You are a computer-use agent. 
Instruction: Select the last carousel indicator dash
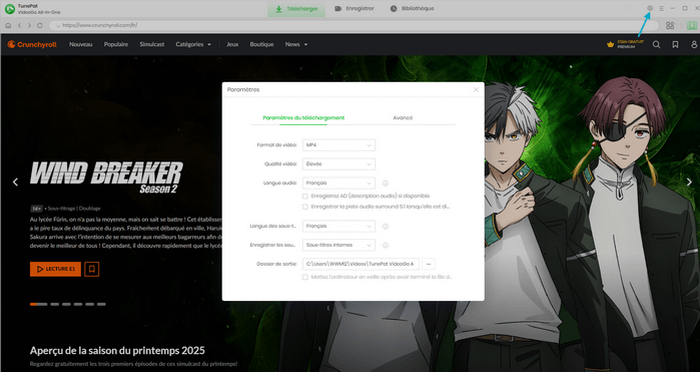click(x=101, y=304)
